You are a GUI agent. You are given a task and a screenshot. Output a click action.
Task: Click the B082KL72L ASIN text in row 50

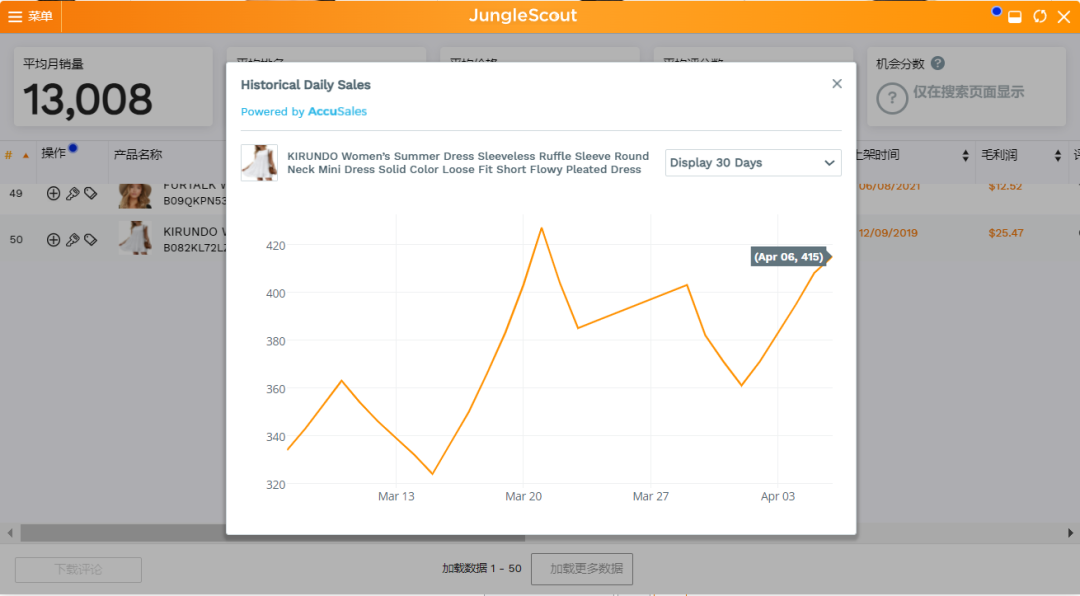[194, 248]
